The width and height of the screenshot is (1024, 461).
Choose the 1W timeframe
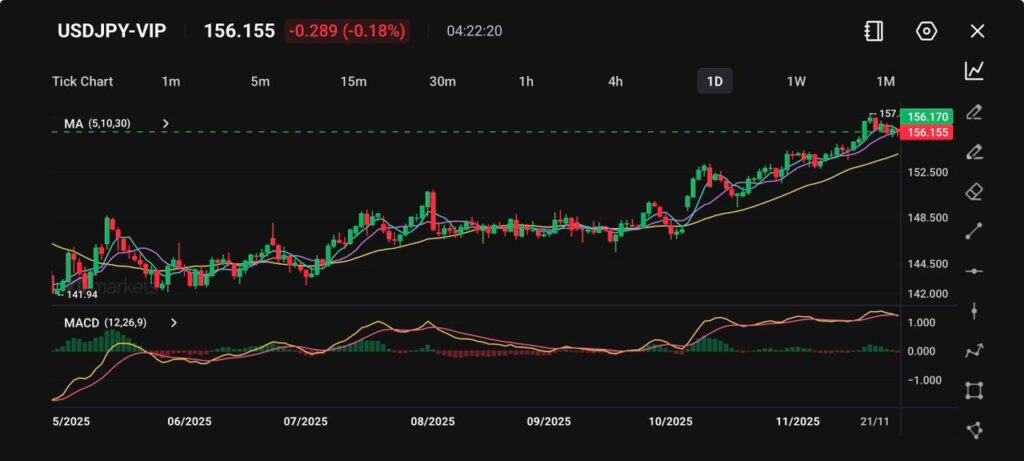[x=796, y=81]
